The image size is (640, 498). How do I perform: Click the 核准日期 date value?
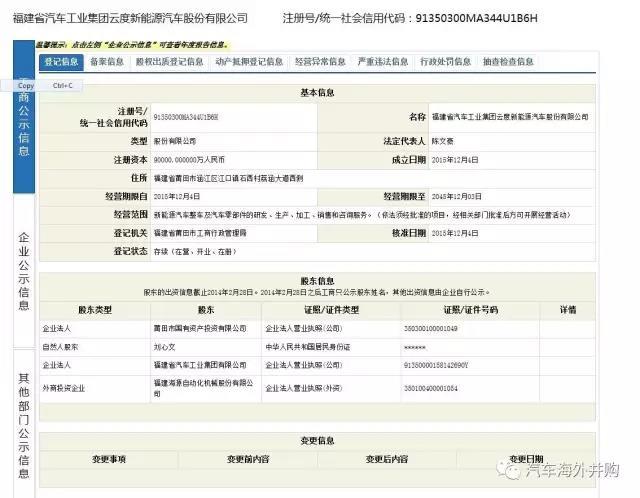[x=455, y=233]
